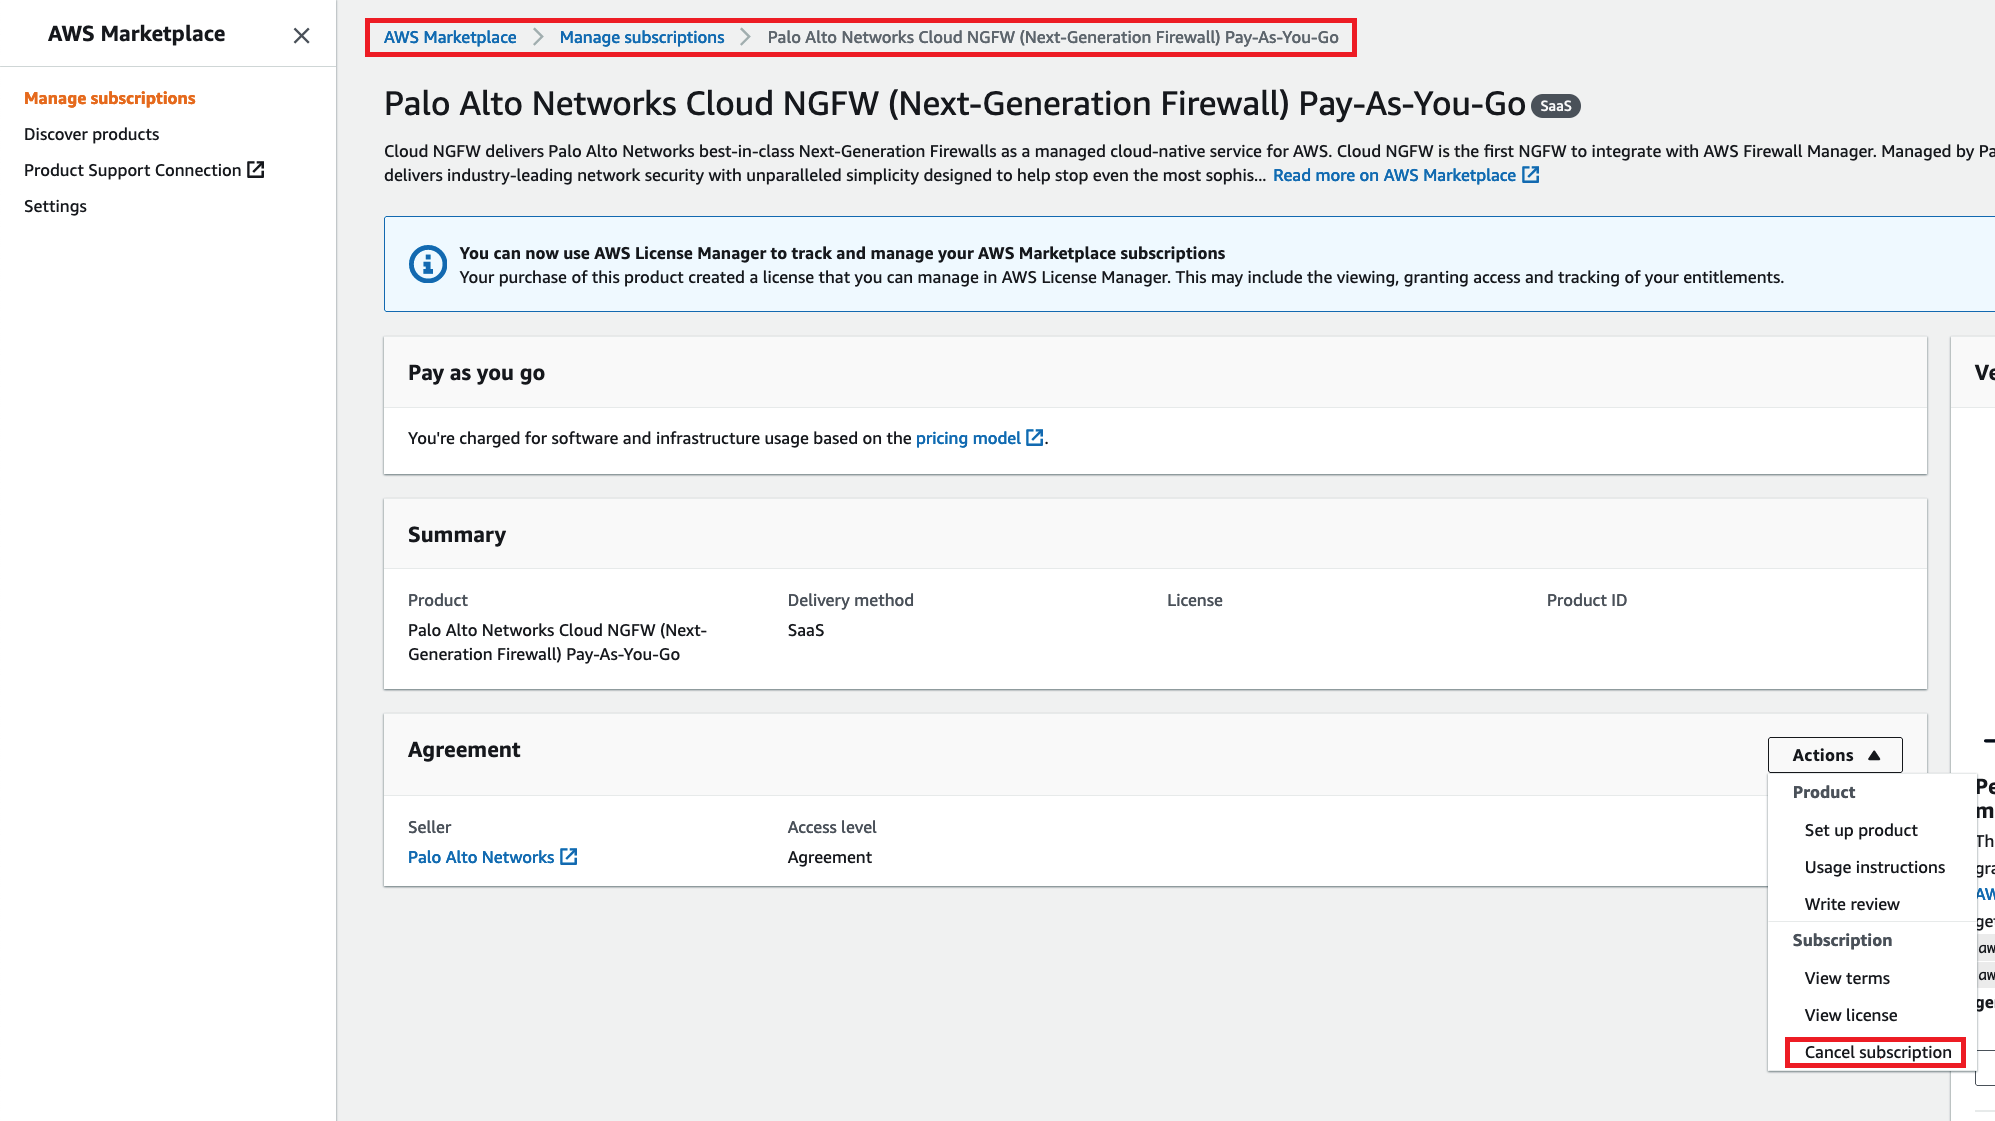
Task: Choose View terms in Actions menu
Action: 1847,978
